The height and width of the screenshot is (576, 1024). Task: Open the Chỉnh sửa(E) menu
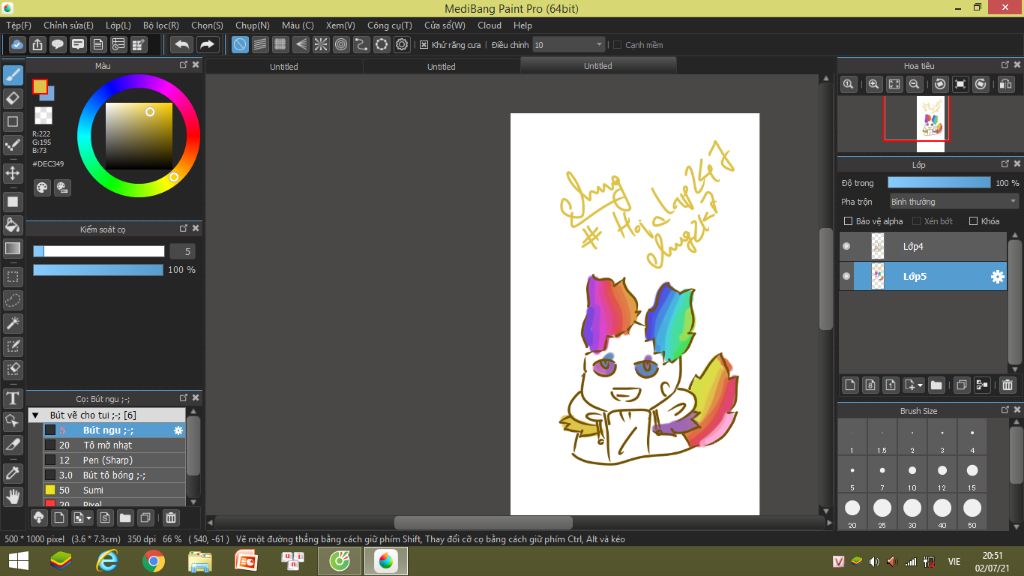(69, 25)
